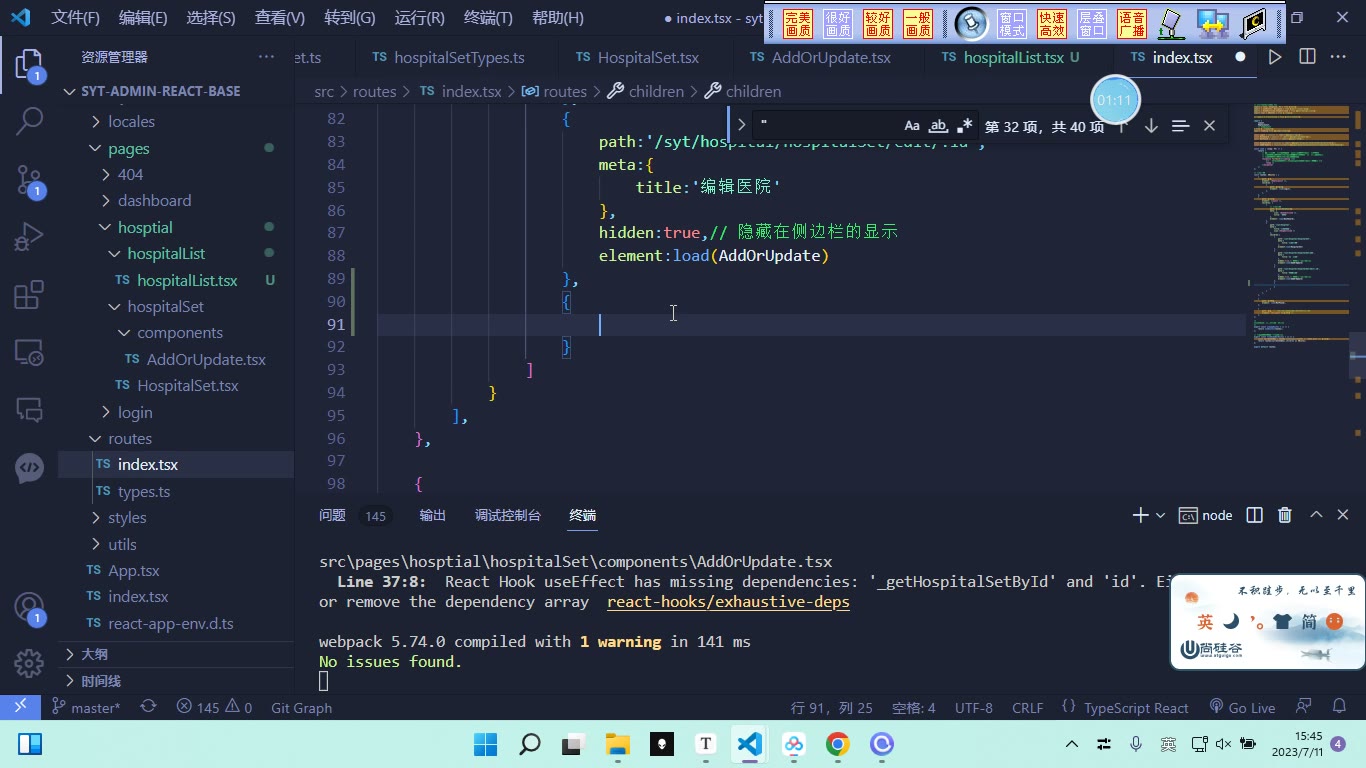Open the Source Control view
This screenshot has width=1366, height=768.
click(x=29, y=181)
